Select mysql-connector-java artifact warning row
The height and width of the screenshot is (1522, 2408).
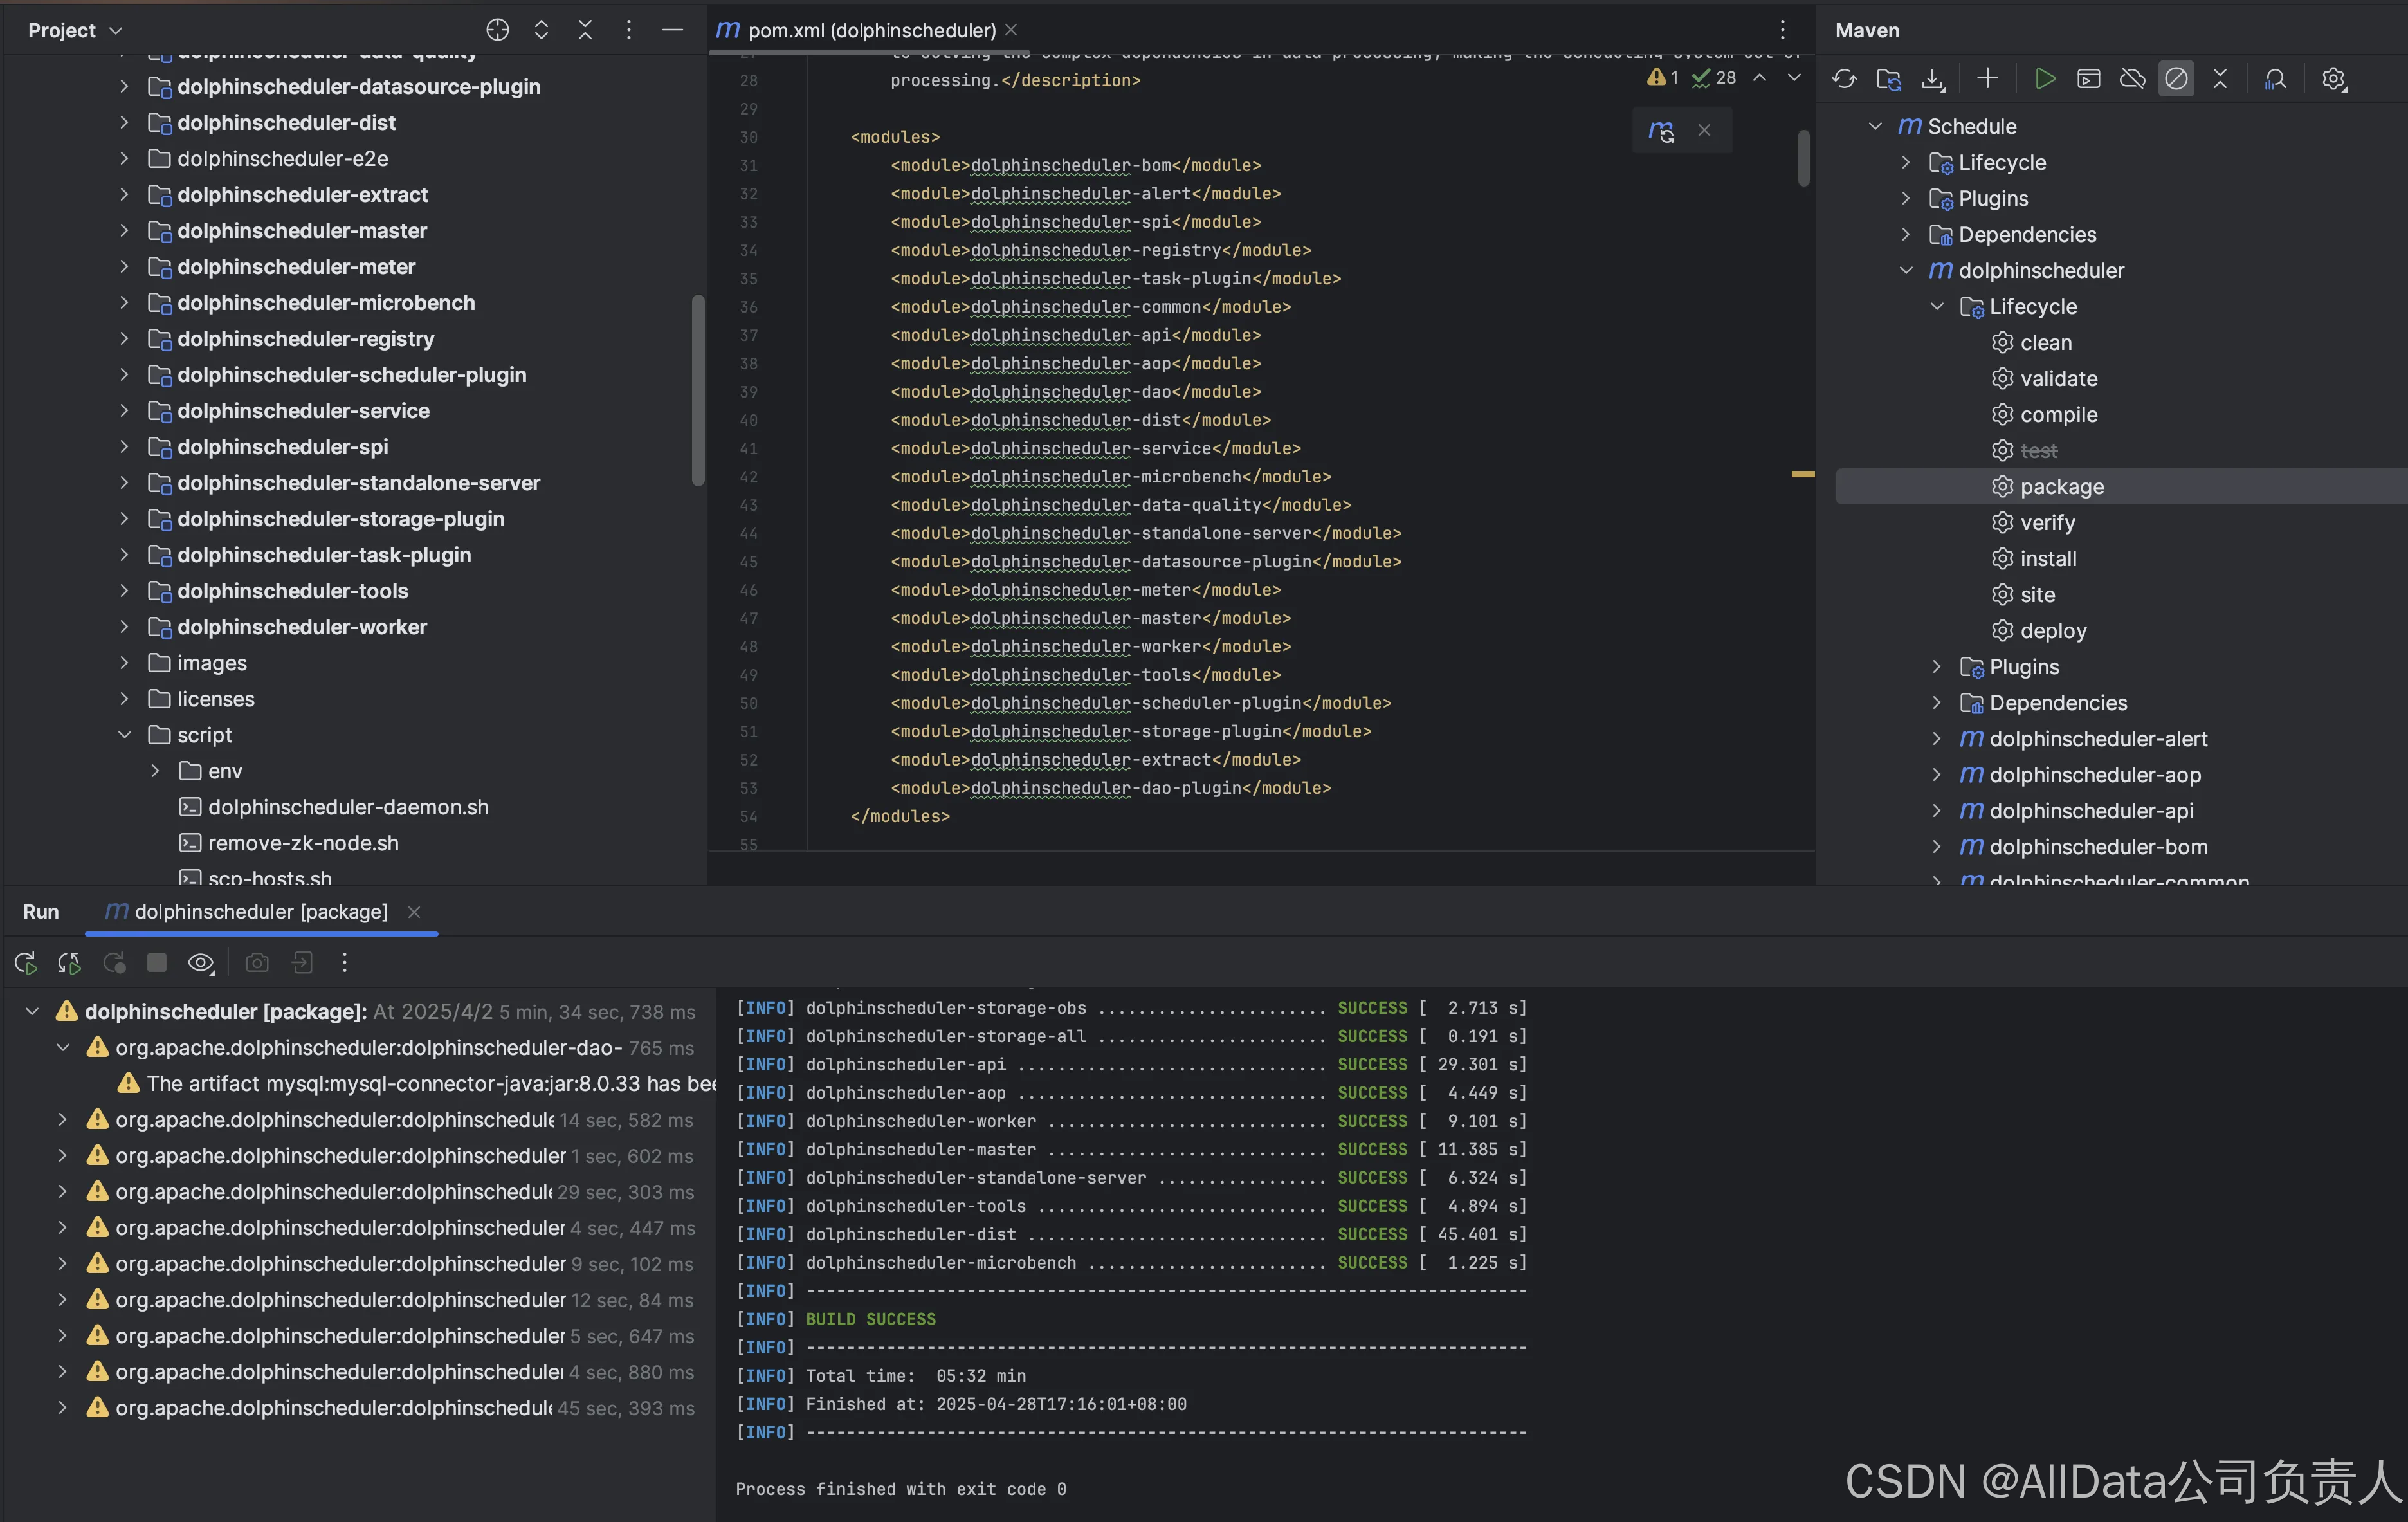coord(417,1084)
